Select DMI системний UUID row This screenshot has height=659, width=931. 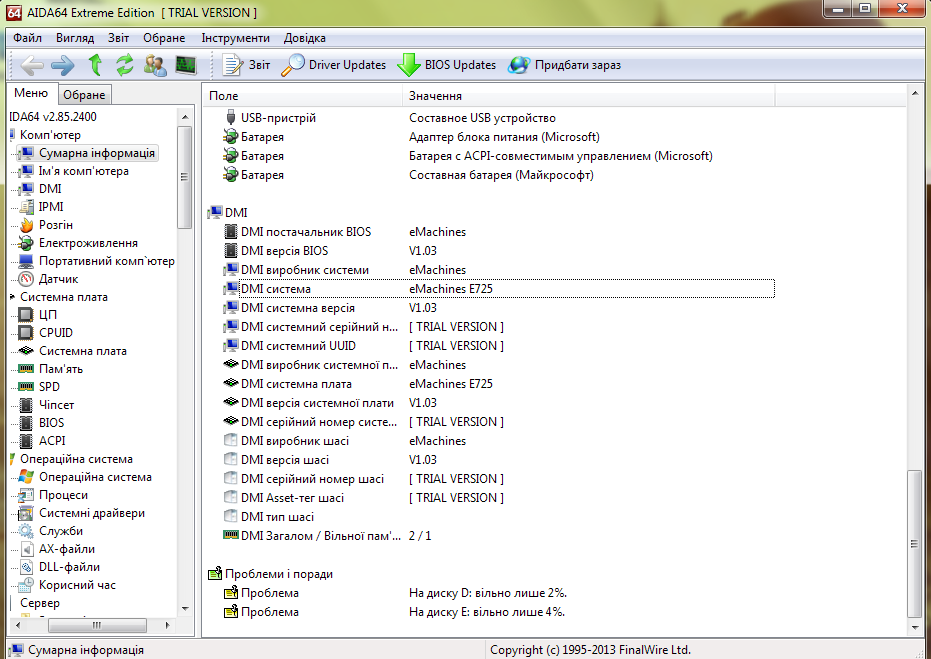pos(498,346)
